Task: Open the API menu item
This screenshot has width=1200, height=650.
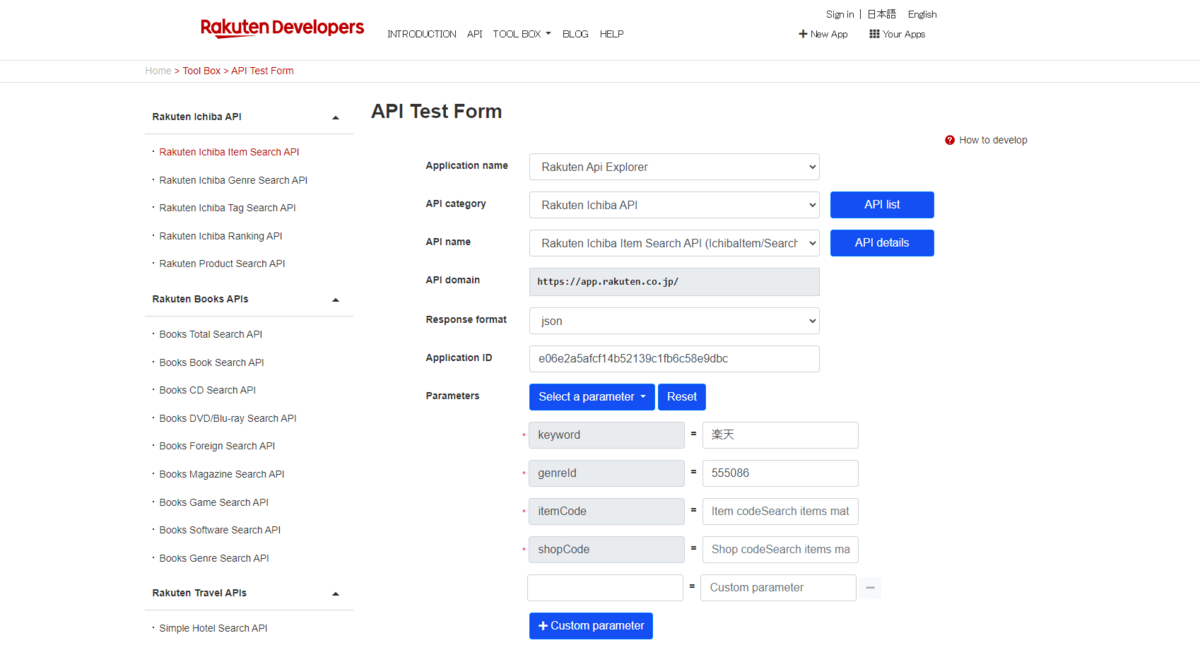Action: pyautogui.click(x=474, y=34)
